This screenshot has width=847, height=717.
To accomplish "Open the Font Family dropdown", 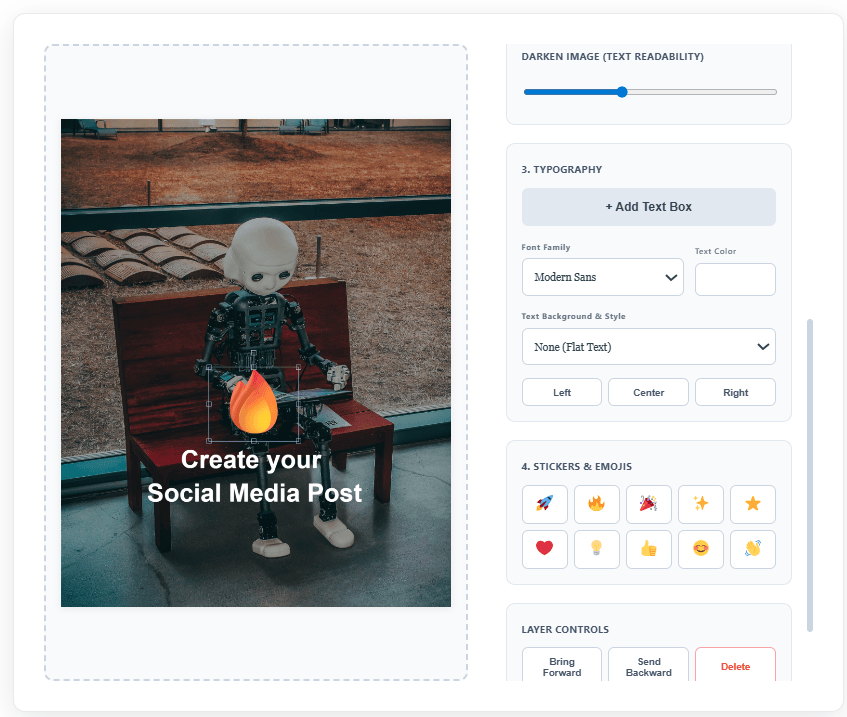I will click(x=602, y=277).
